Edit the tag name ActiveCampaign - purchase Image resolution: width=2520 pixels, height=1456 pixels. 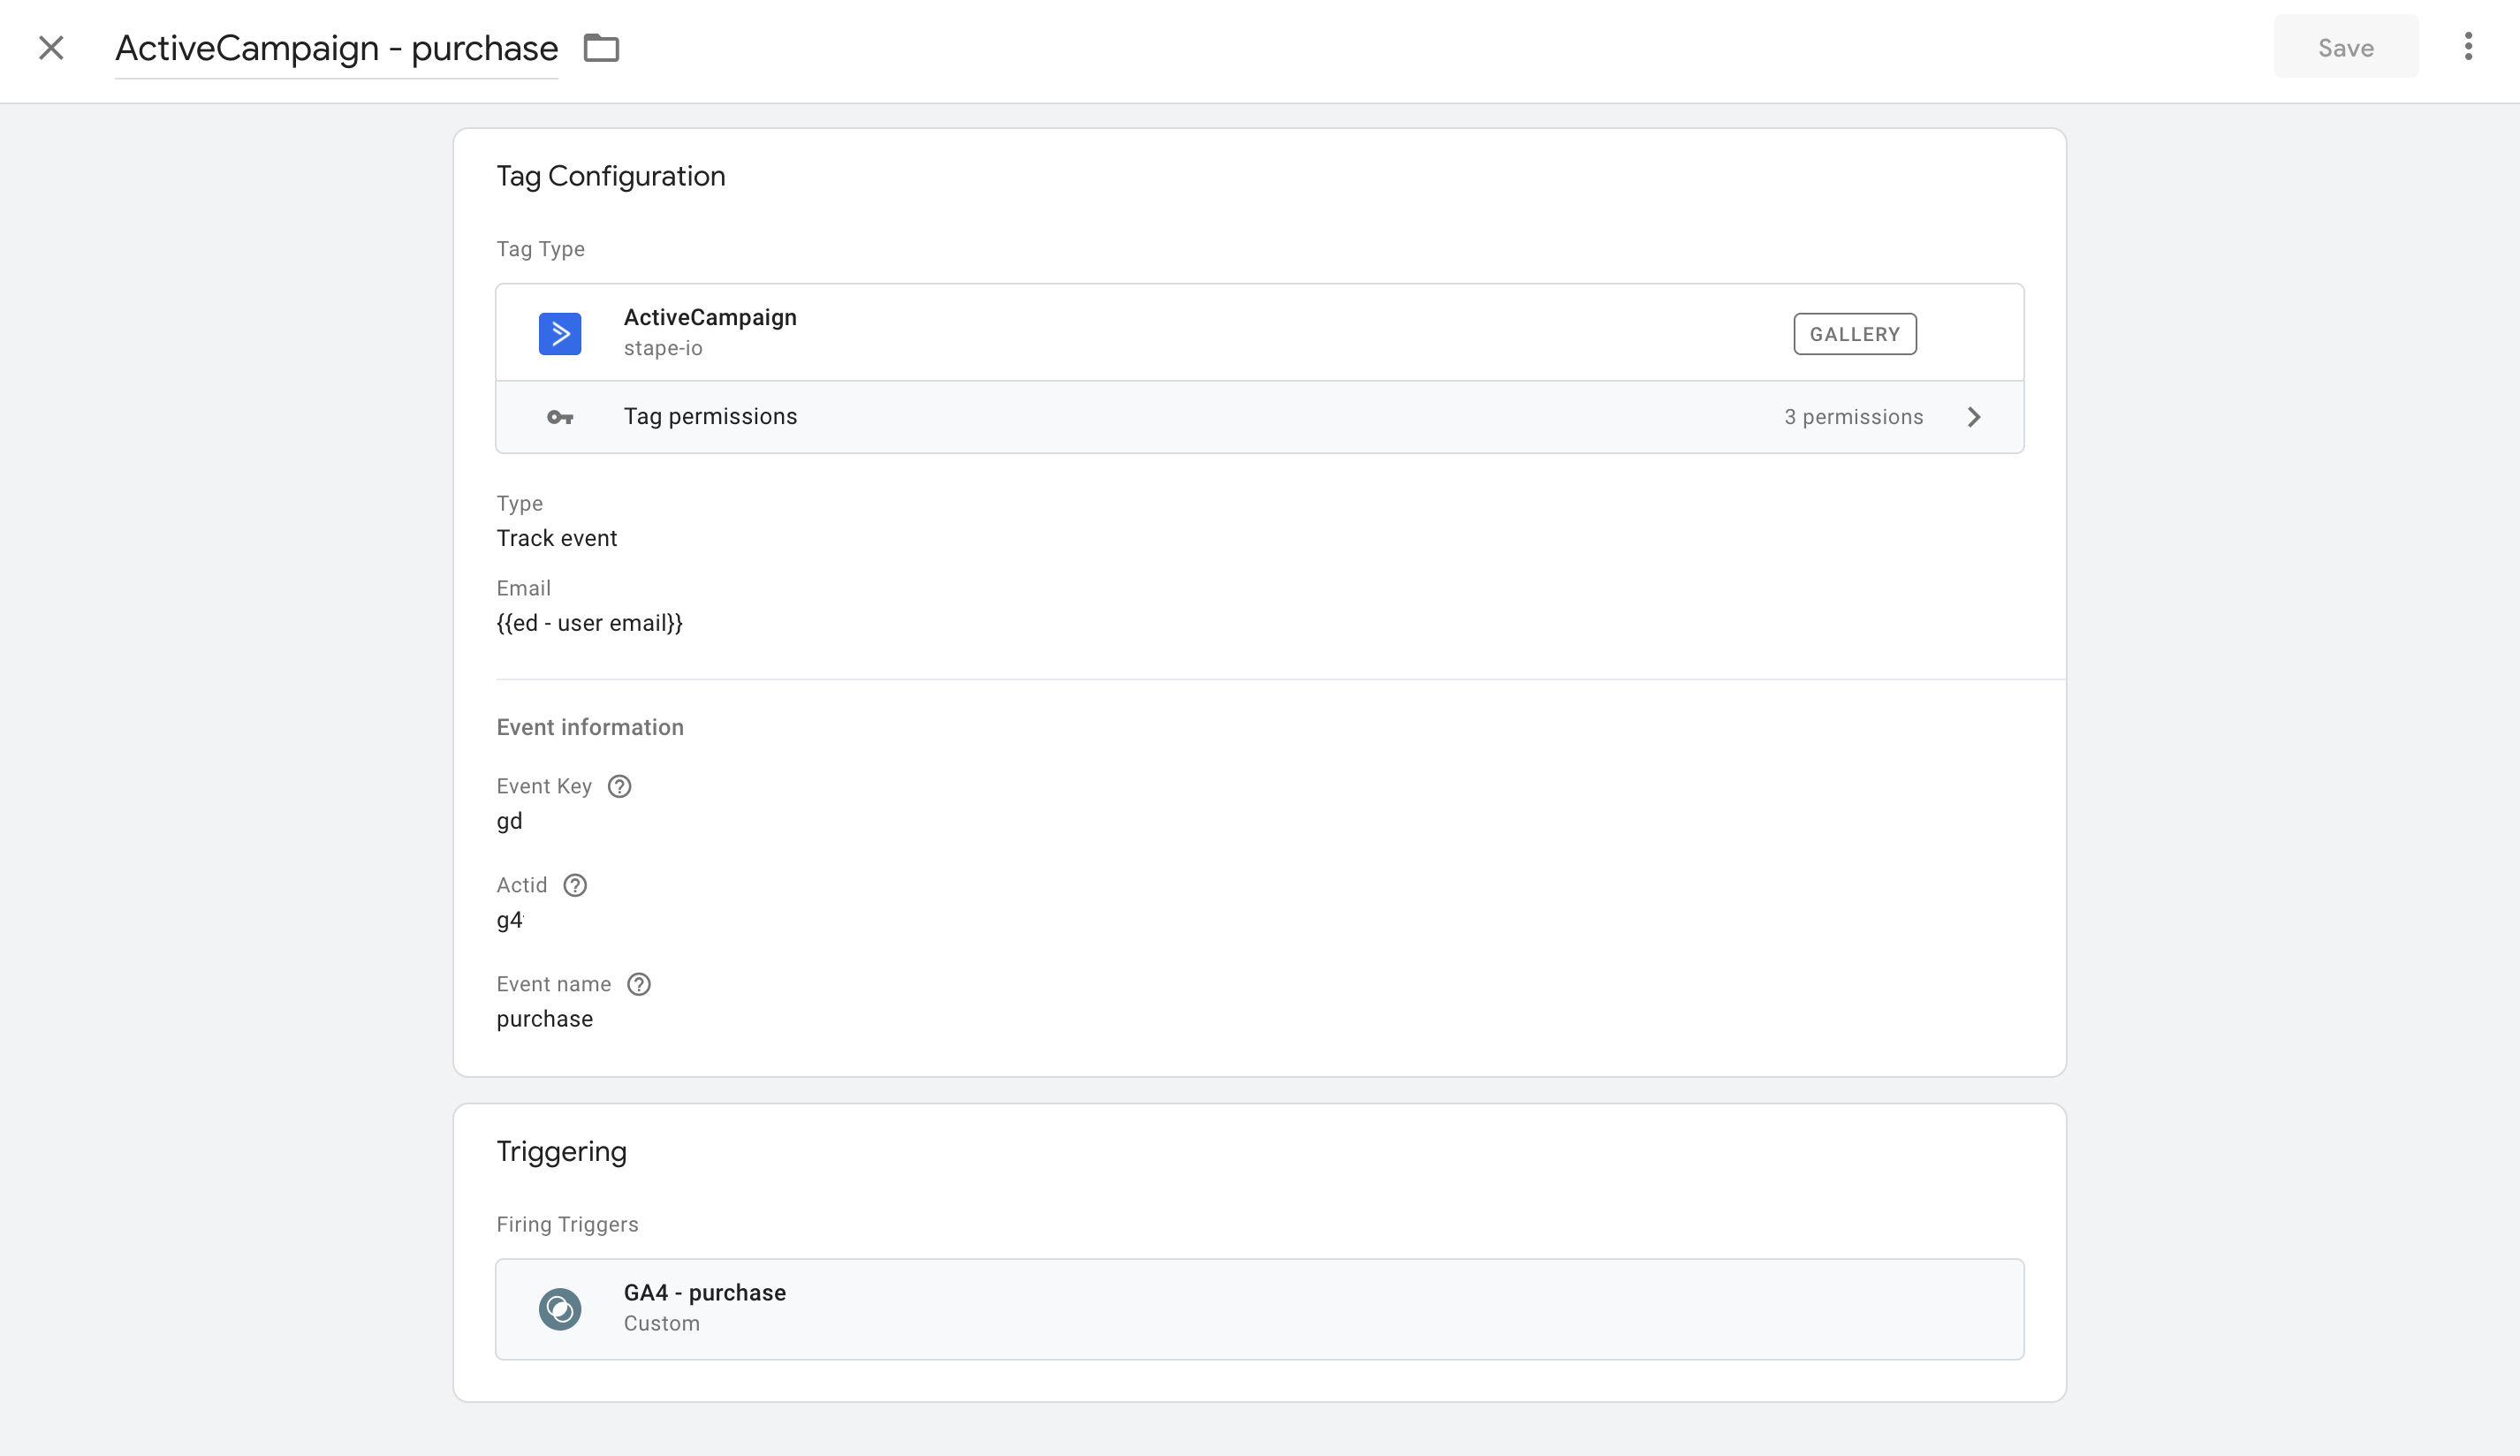[336, 48]
